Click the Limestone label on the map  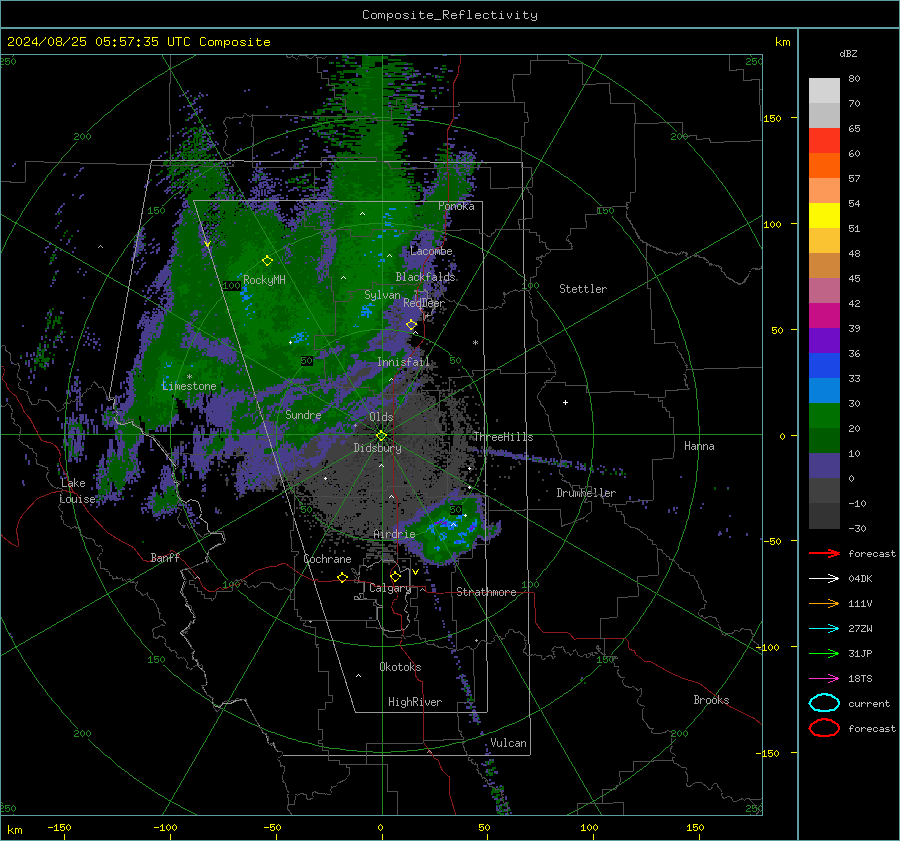click(x=189, y=386)
